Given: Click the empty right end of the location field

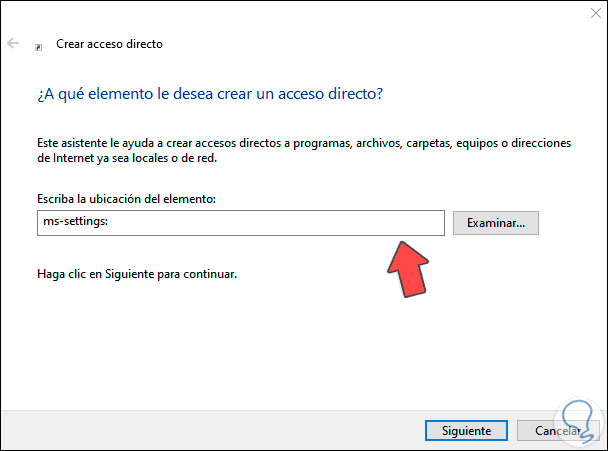Looking at the screenshot, I should [x=400, y=223].
